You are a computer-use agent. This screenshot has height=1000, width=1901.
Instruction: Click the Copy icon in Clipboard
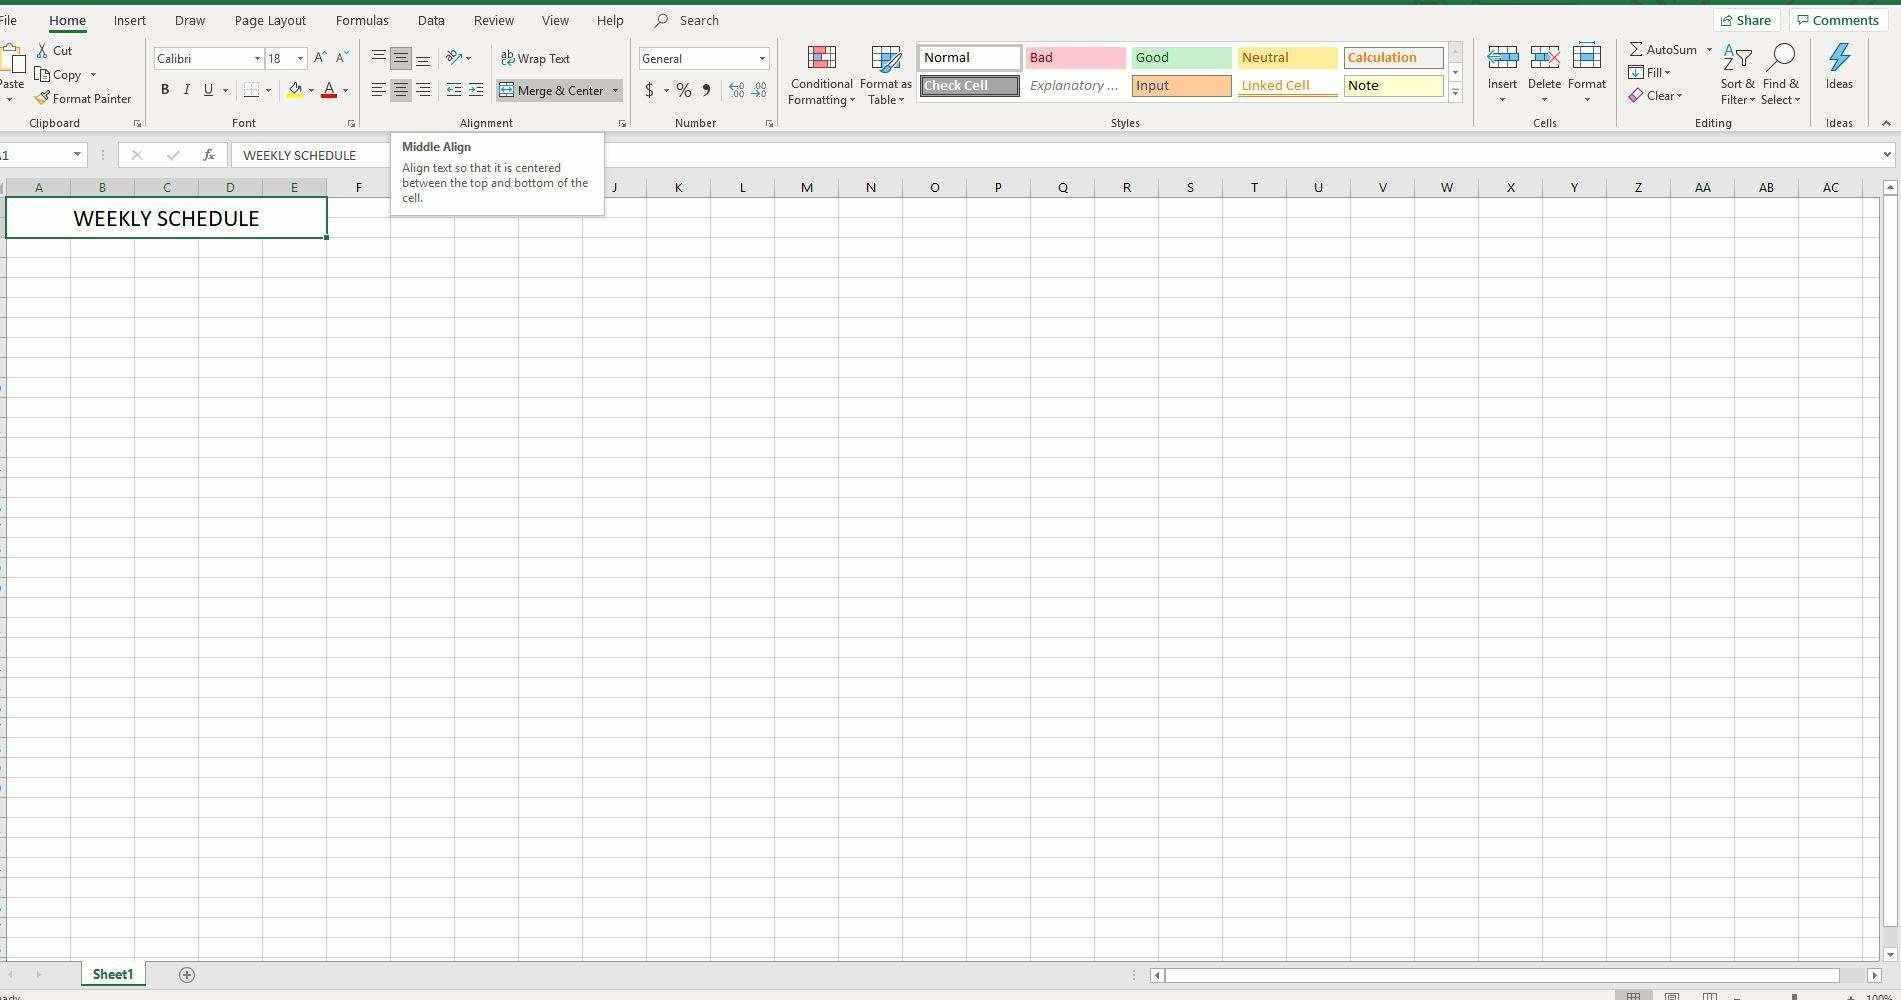tap(42, 75)
